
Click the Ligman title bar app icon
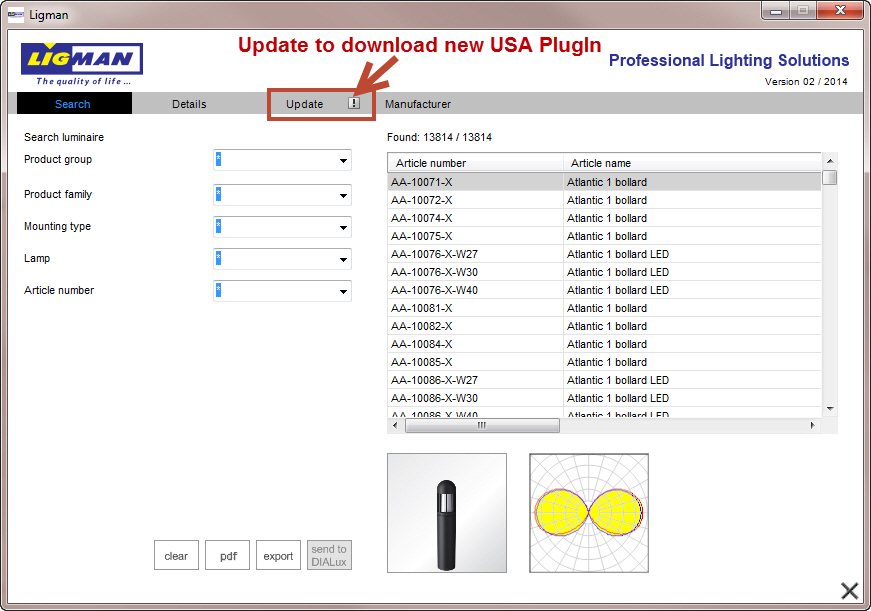16,14
